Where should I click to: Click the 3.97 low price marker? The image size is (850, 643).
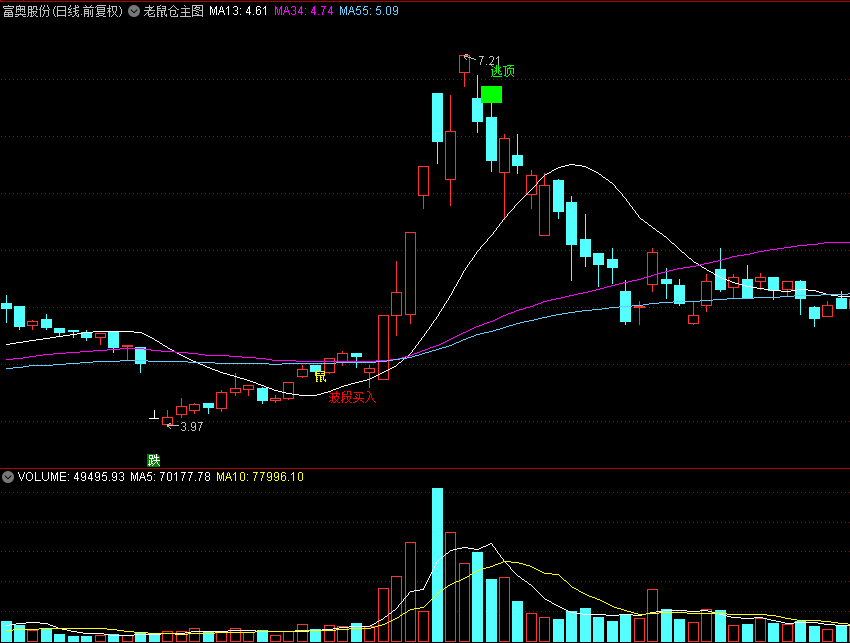191,427
